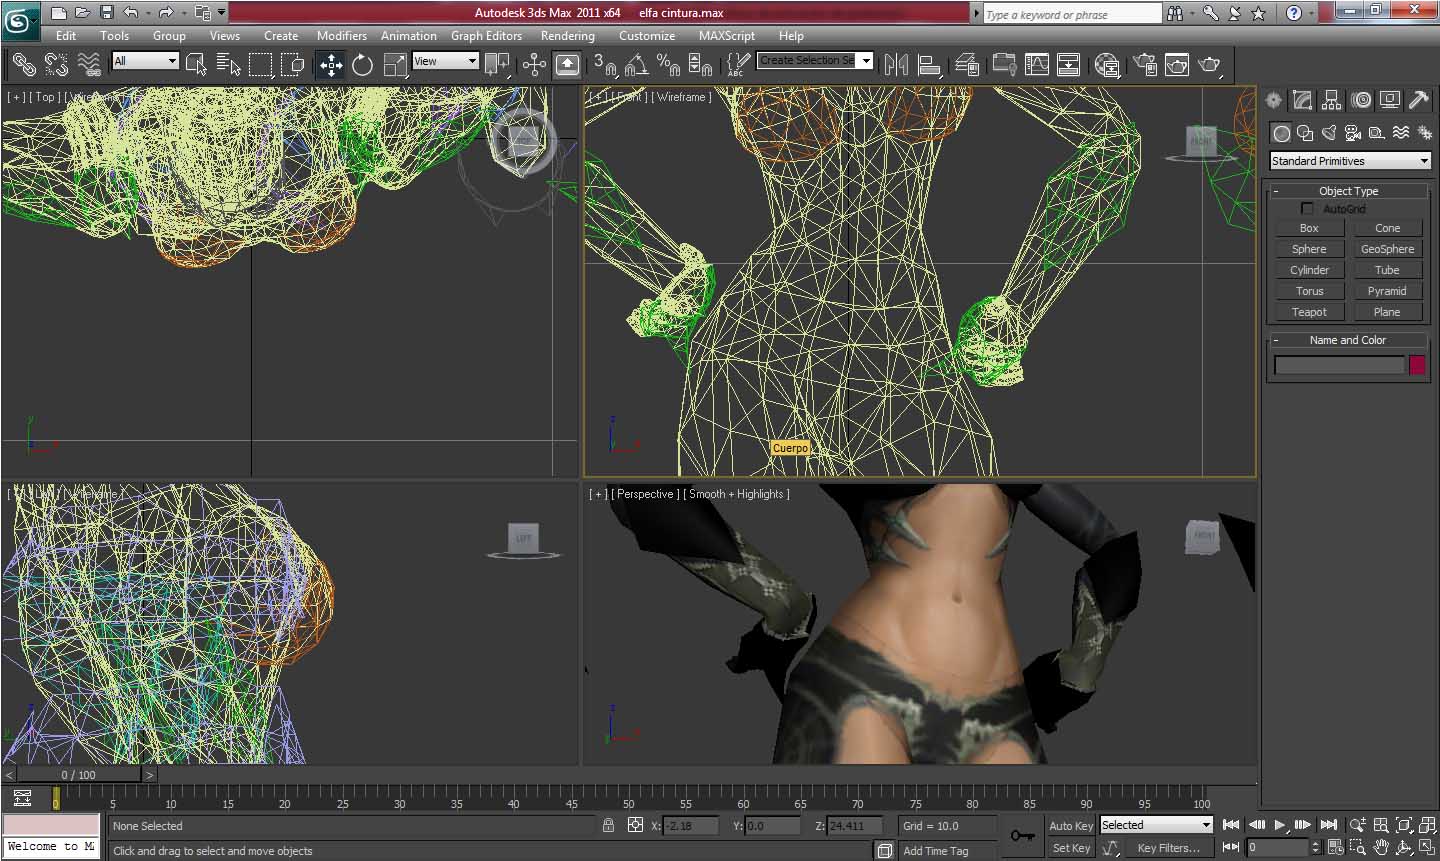Open the MAXScript menu
Viewport: 1440px width, 861px height.
pos(727,36)
